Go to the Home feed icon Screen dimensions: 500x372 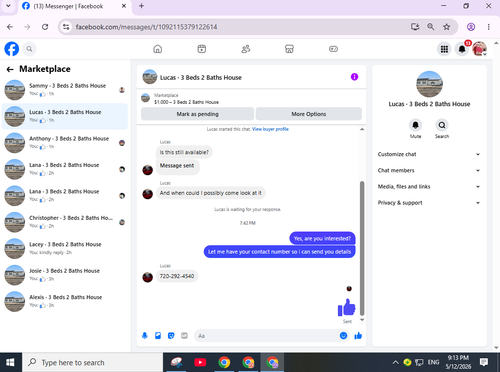click(x=158, y=49)
